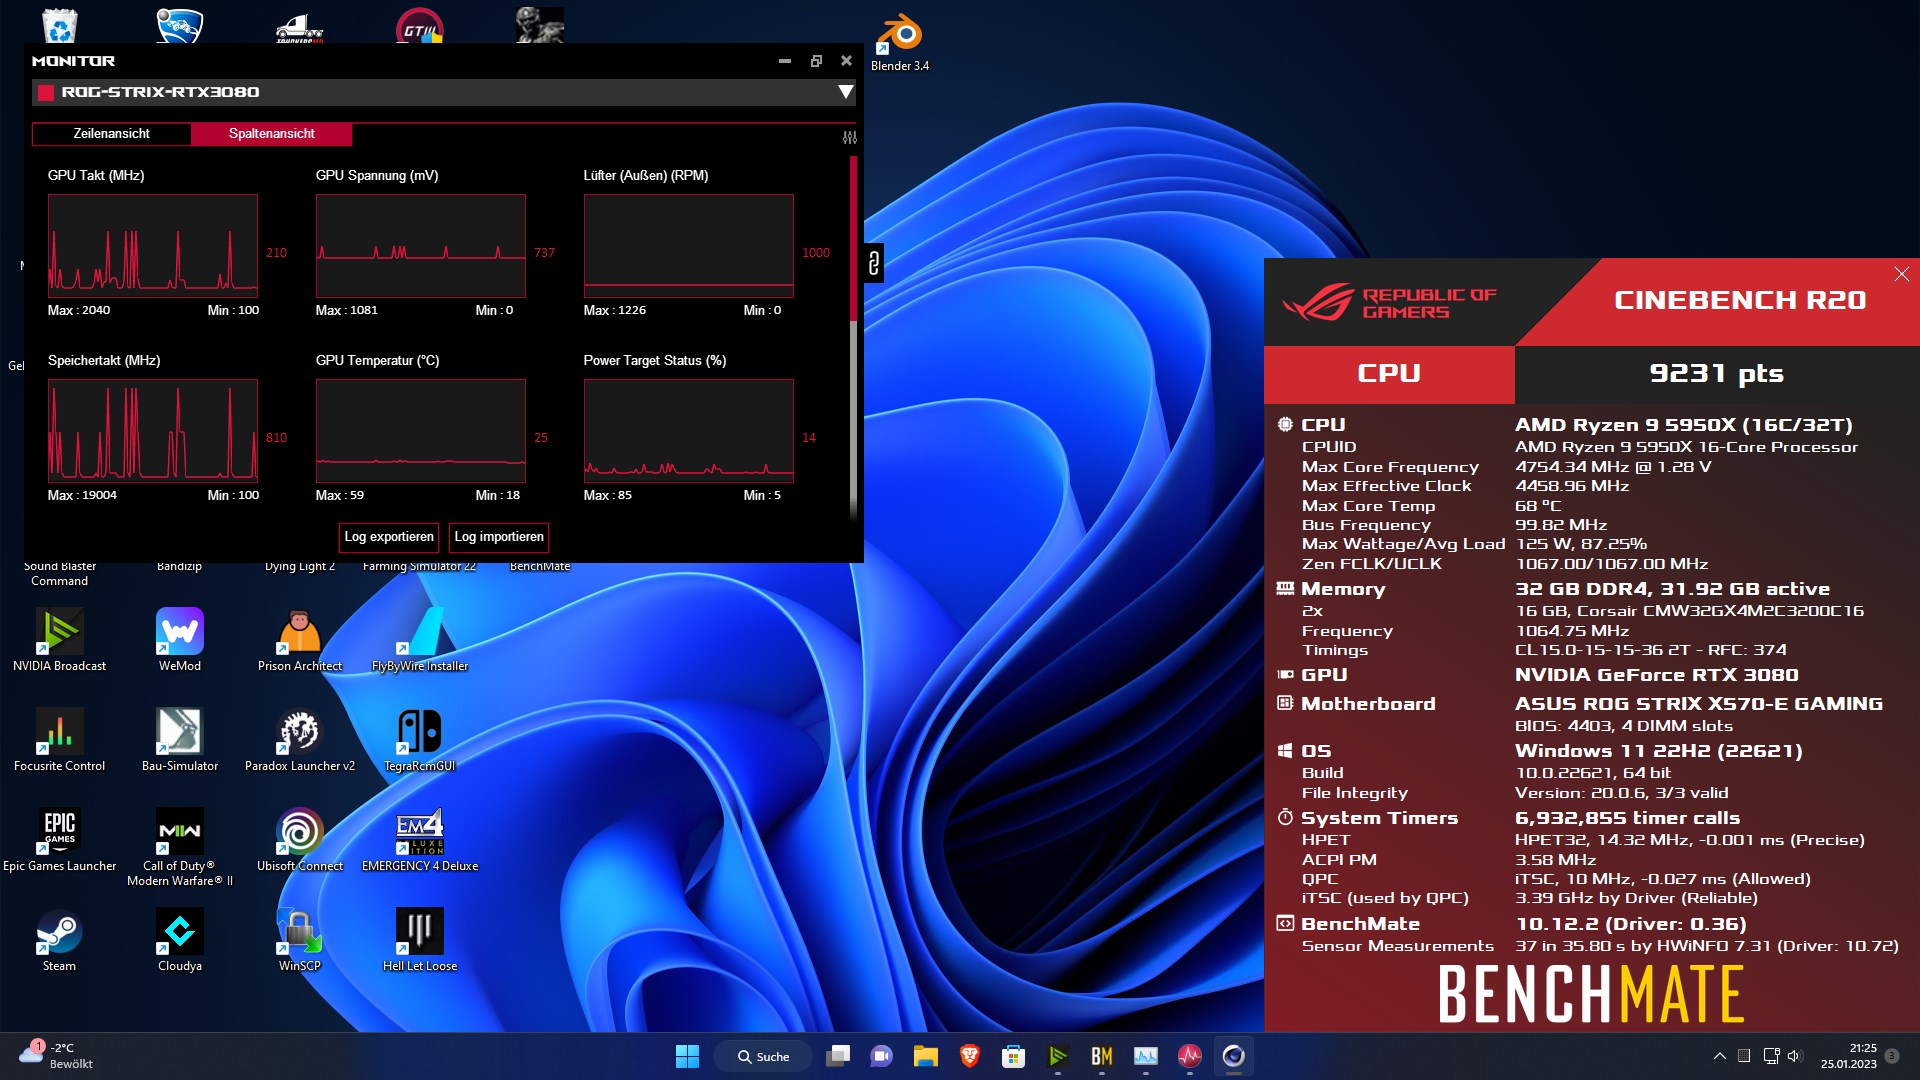Viewport: 1920px width, 1080px height.
Task: Click the Max Core Temp '68 °C' value
Action: pyautogui.click(x=1538, y=506)
